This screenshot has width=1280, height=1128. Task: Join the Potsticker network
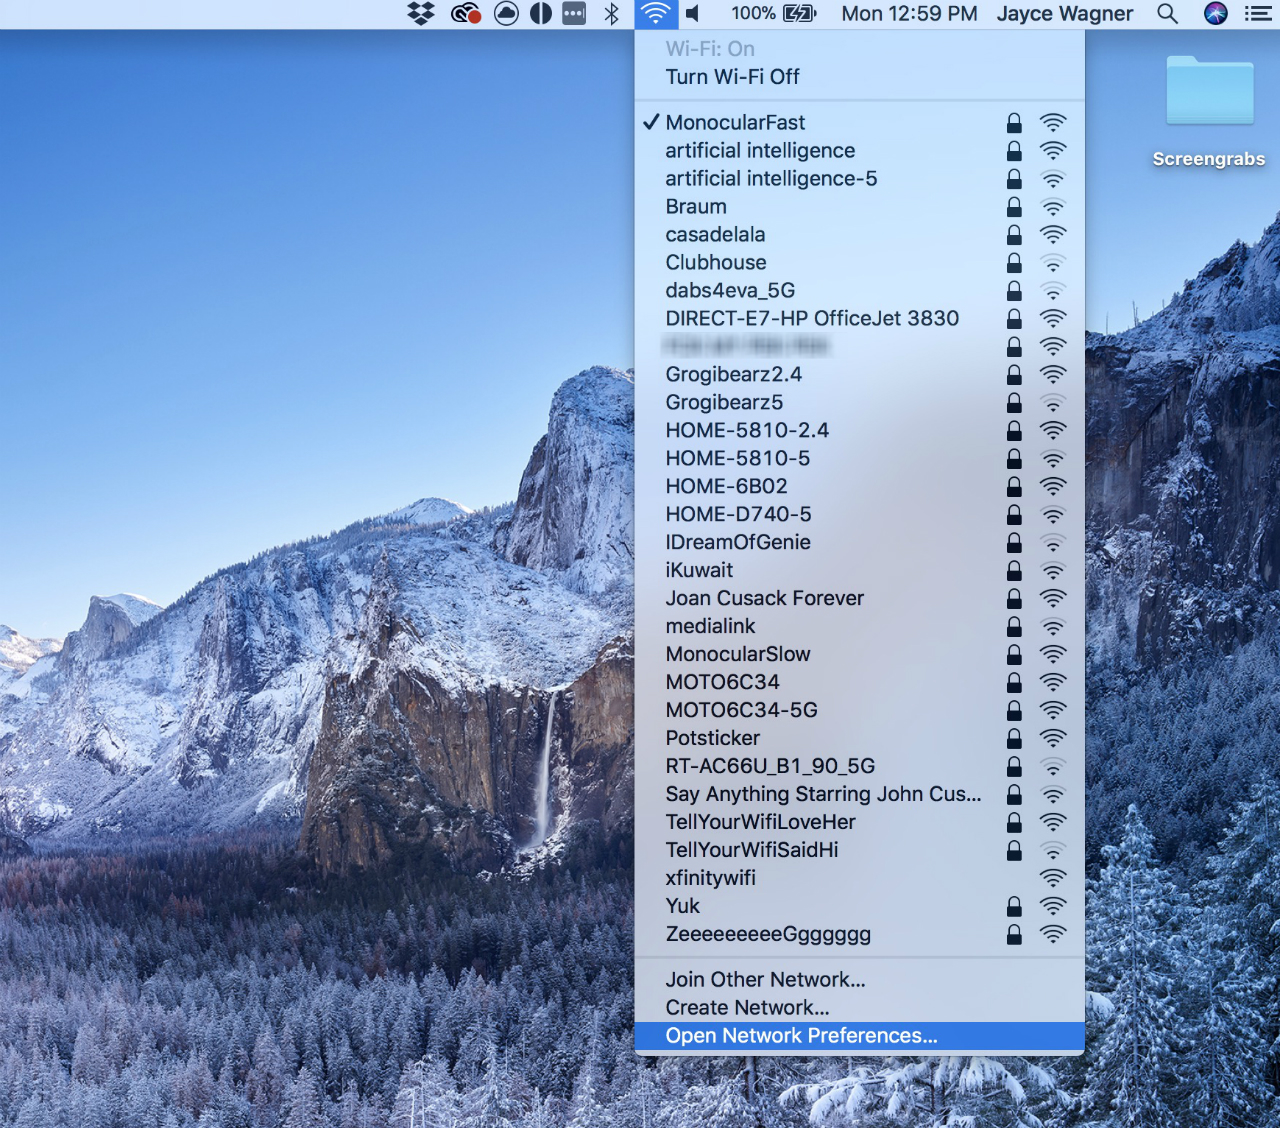859,738
